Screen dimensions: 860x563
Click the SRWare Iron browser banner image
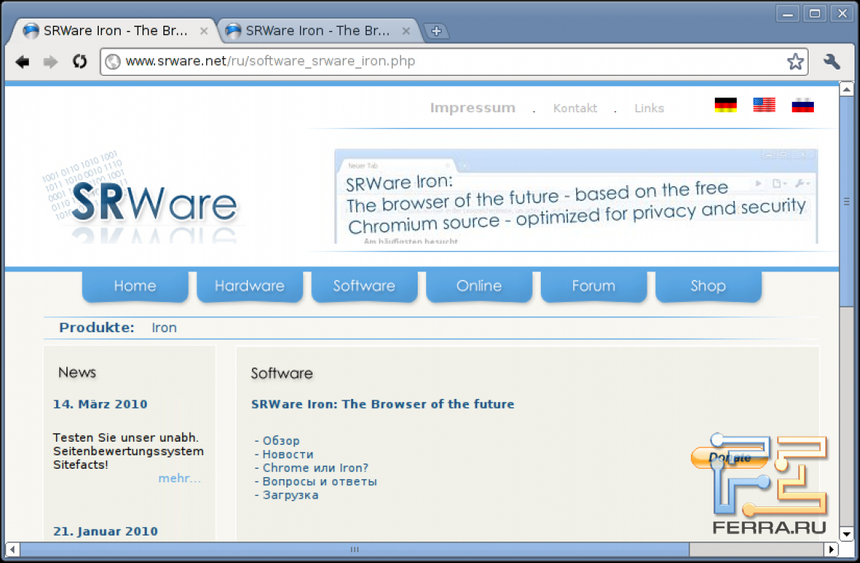[576, 196]
